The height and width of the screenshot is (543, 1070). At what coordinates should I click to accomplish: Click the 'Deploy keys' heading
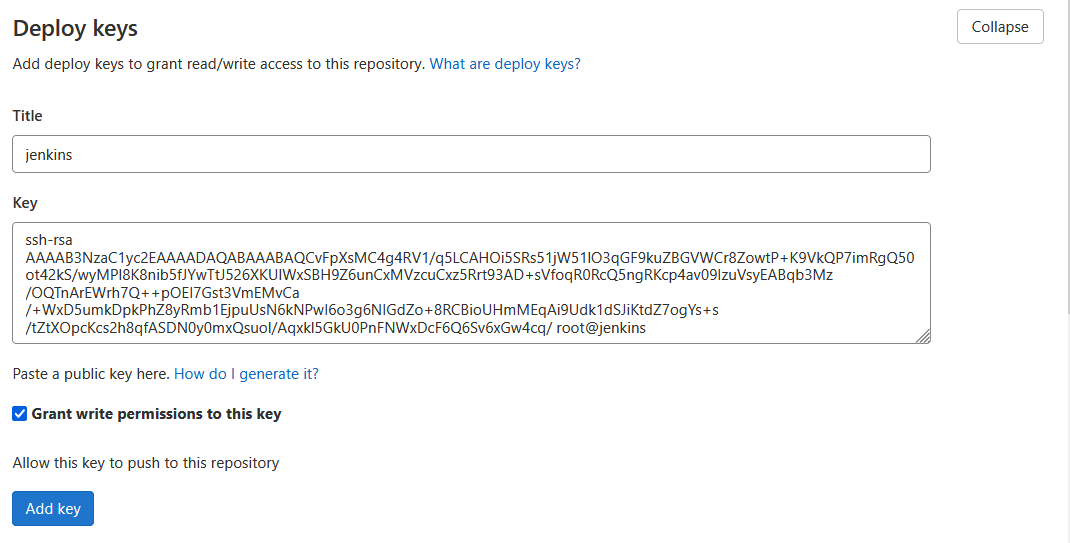(75, 29)
